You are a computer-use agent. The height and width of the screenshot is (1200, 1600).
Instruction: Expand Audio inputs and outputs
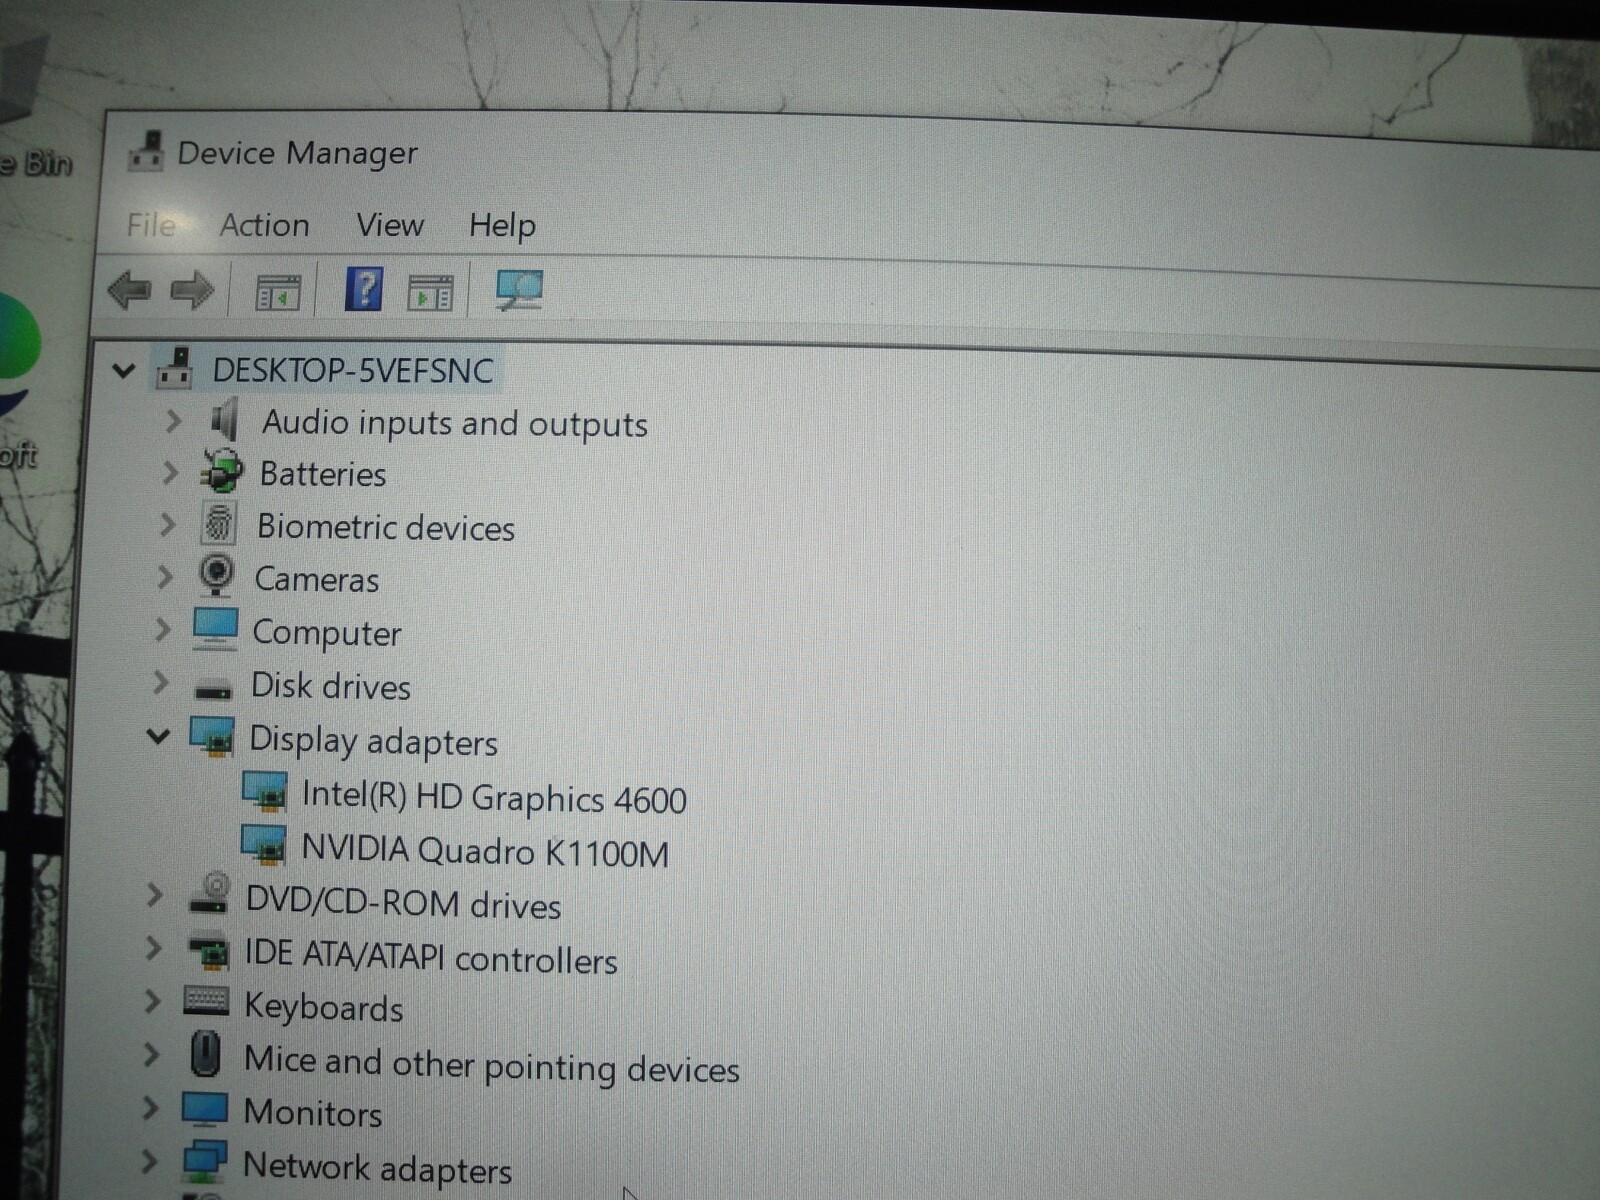point(174,421)
